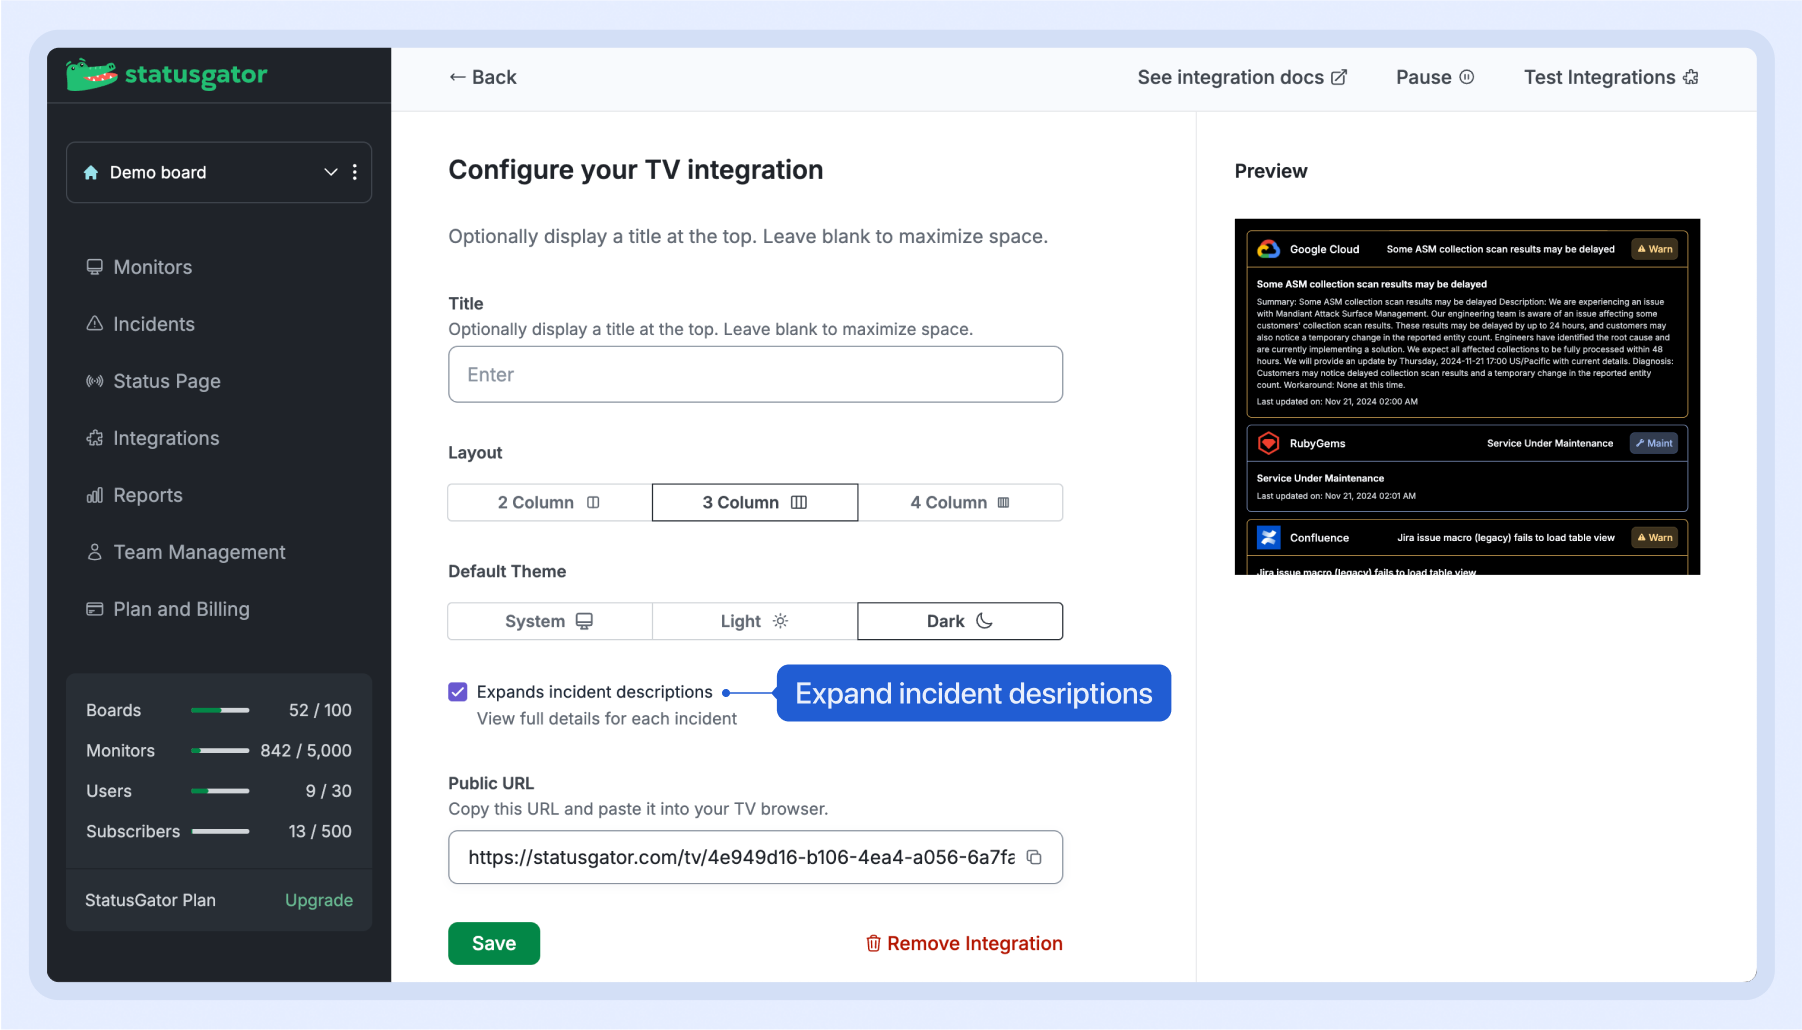This screenshot has height=1030, width=1802.
Task: Click the RubyGems icon in preview
Action: coord(1268,443)
